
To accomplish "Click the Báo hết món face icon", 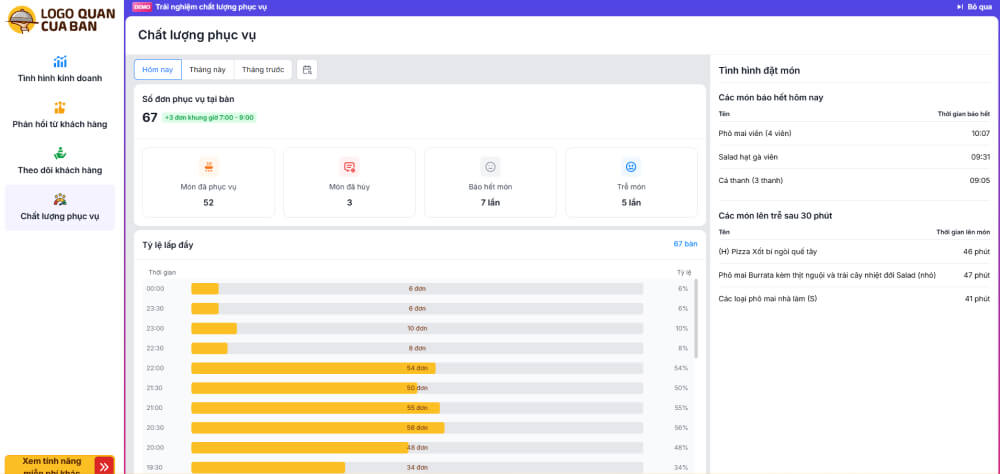I will [x=490, y=167].
